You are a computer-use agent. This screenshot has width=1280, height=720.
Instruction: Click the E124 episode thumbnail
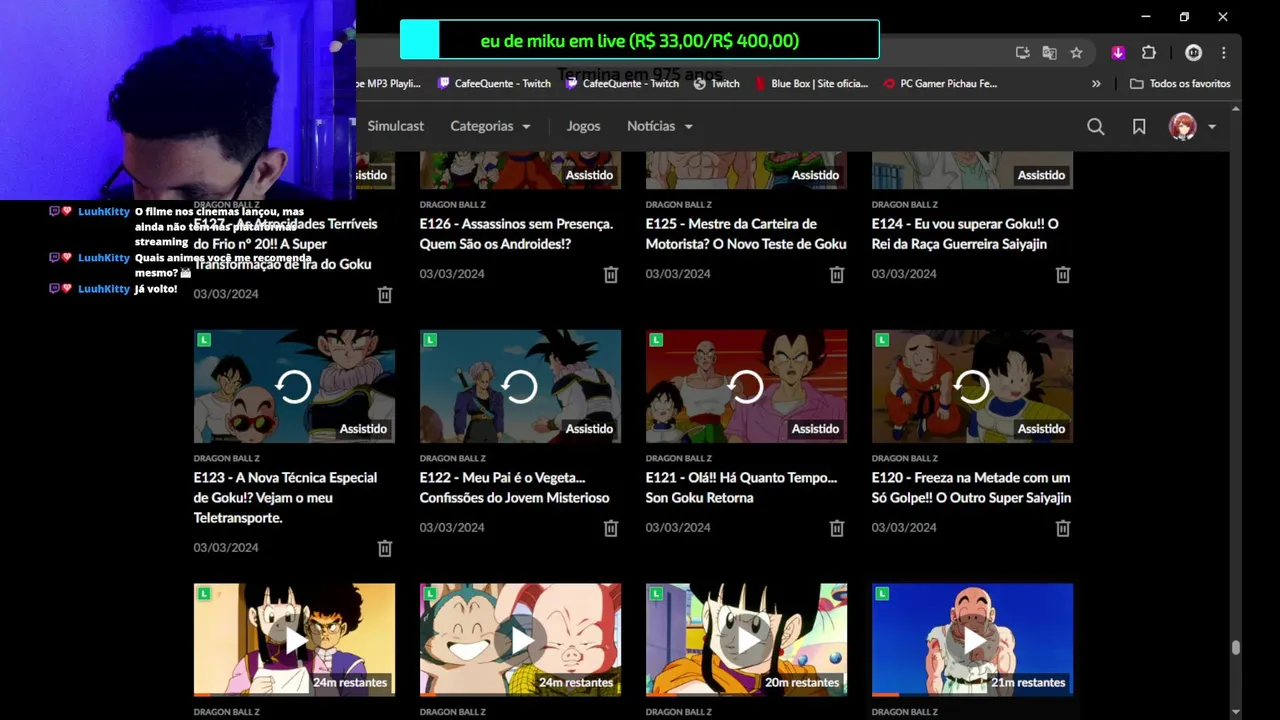pyautogui.click(x=972, y=170)
